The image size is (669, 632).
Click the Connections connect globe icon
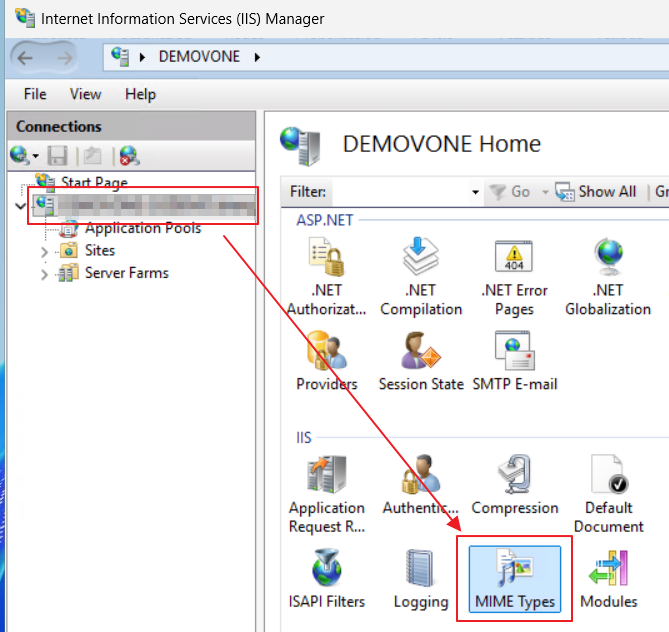pos(20,155)
